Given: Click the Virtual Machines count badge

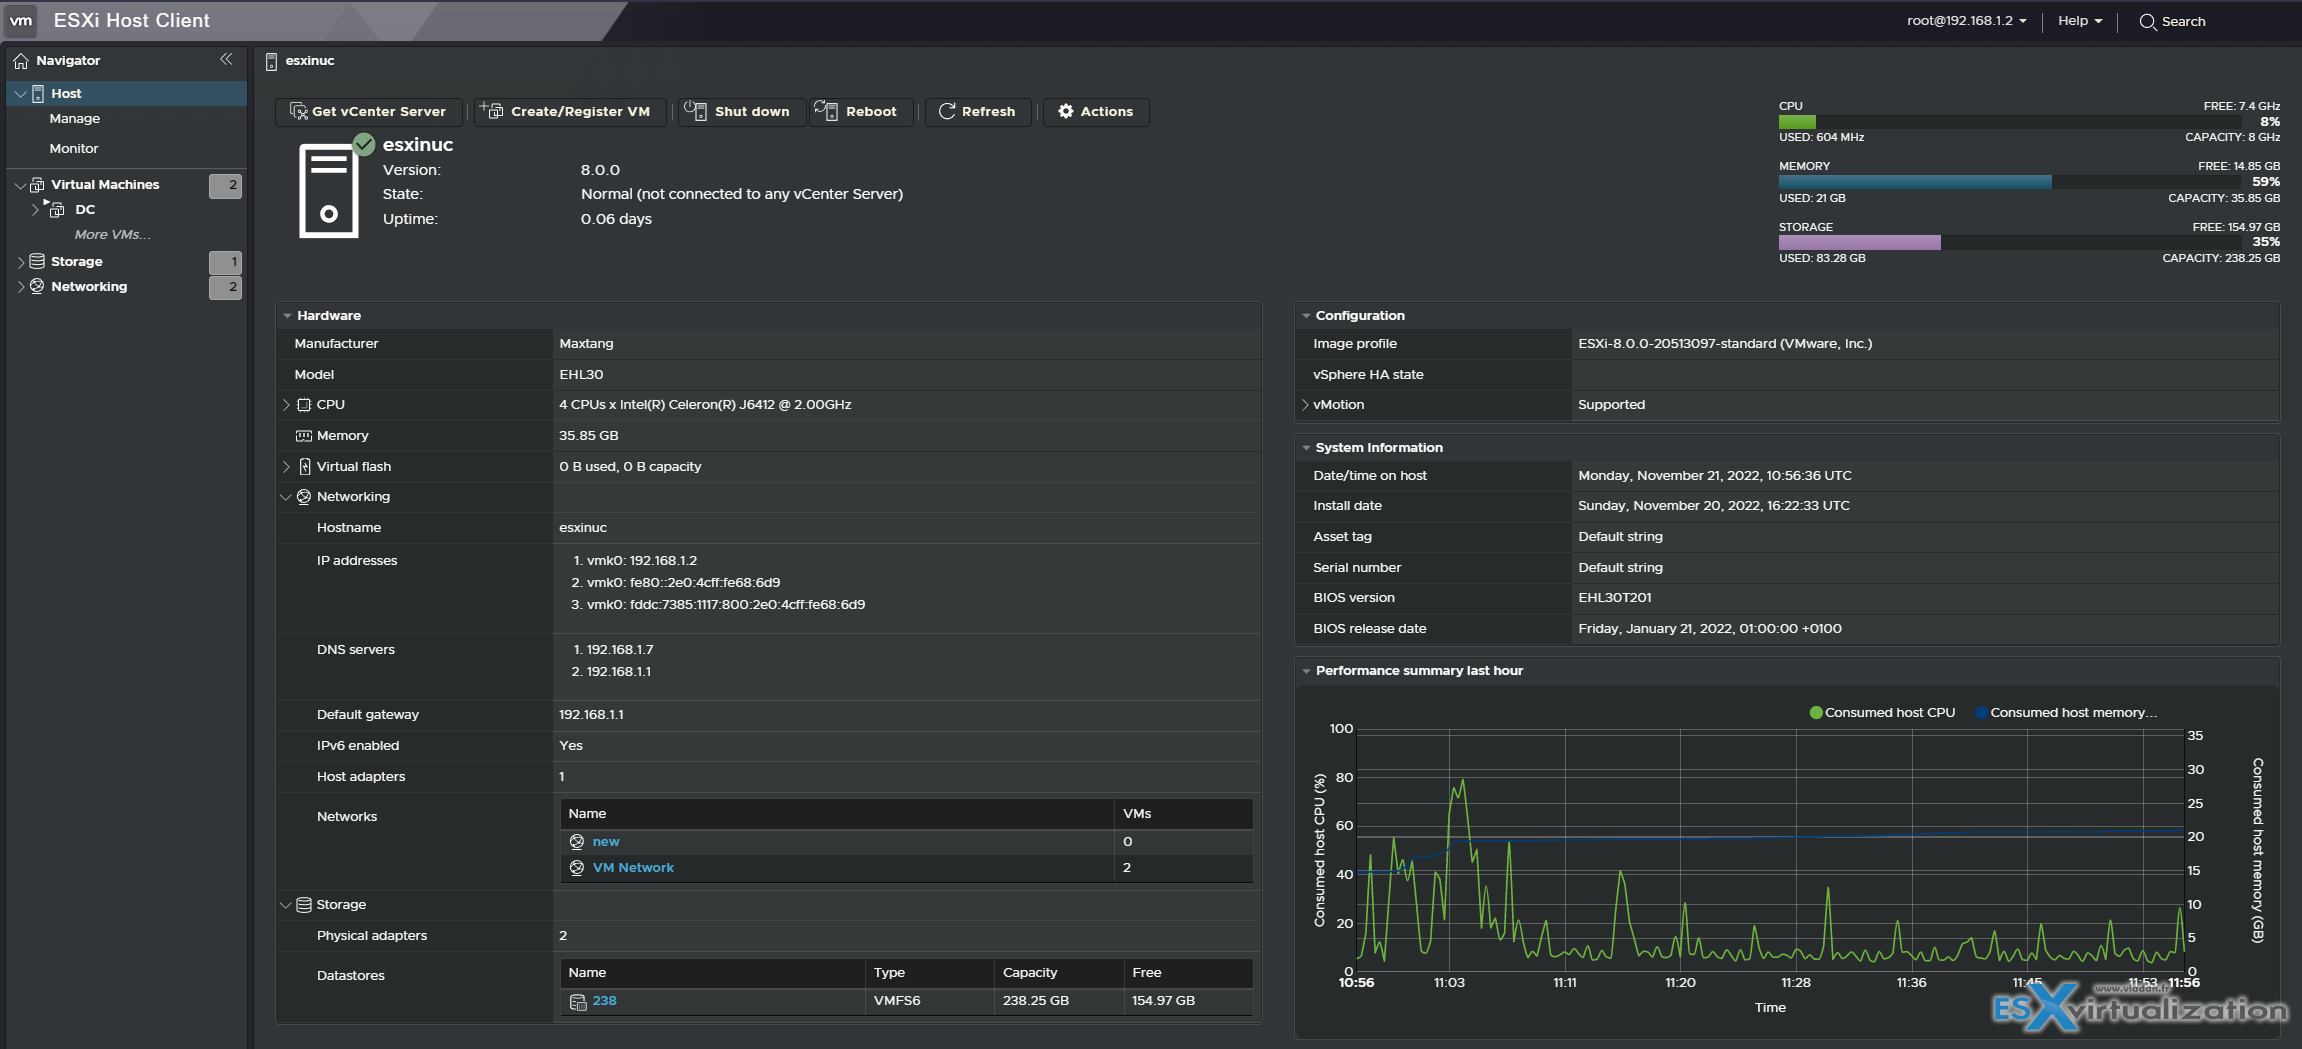Looking at the screenshot, I should [225, 185].
